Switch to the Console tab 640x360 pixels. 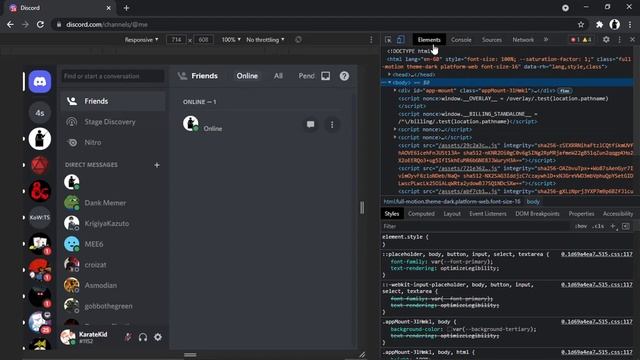[x=461, y=40]
